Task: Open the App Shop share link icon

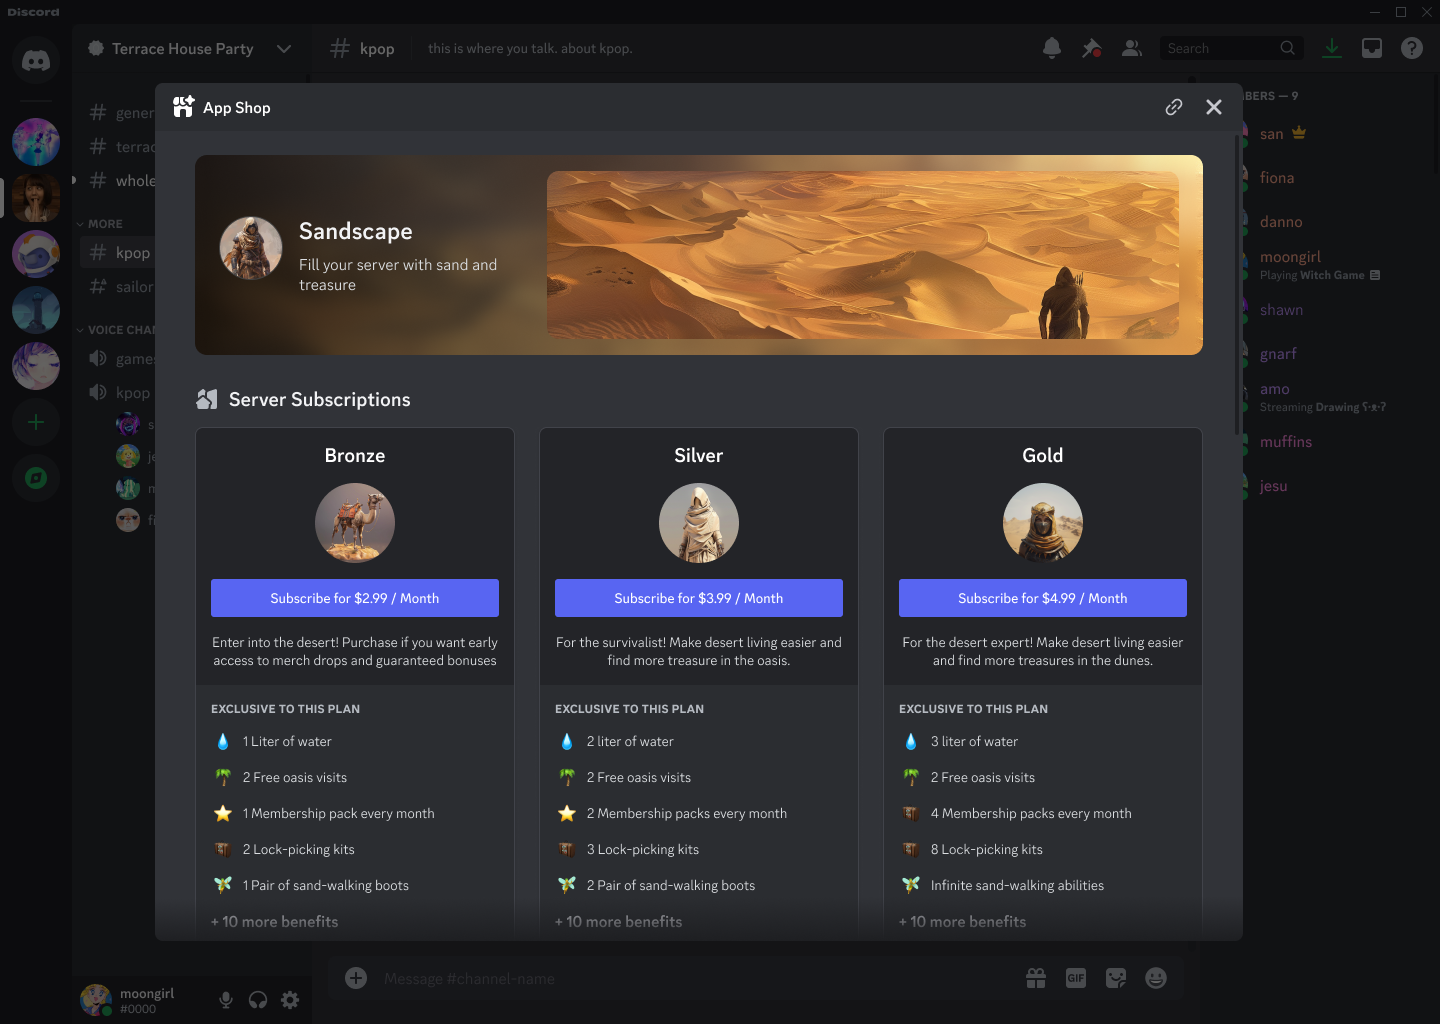Action: pyautogui.click(x=1173, y=107)
